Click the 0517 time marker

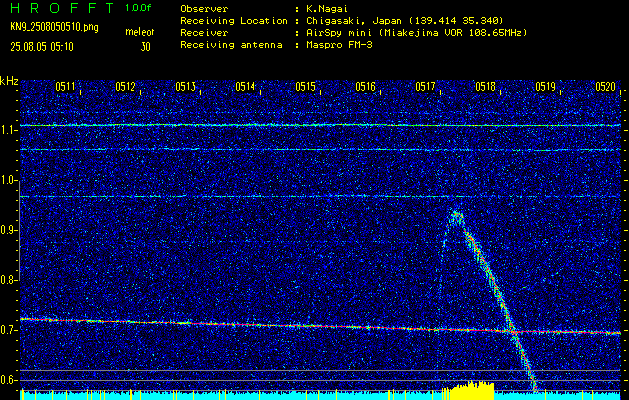425,87
